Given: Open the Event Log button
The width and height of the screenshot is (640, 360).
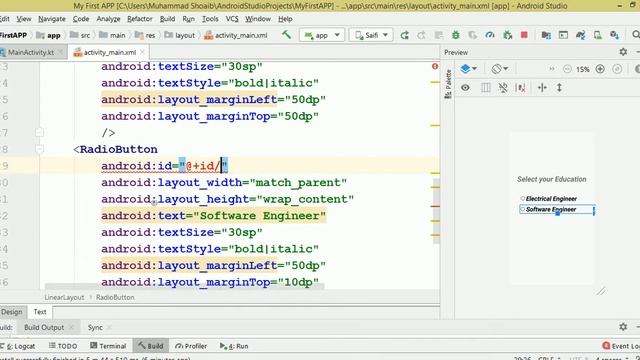Looking at the screenshot, I should tap(621, 346).
